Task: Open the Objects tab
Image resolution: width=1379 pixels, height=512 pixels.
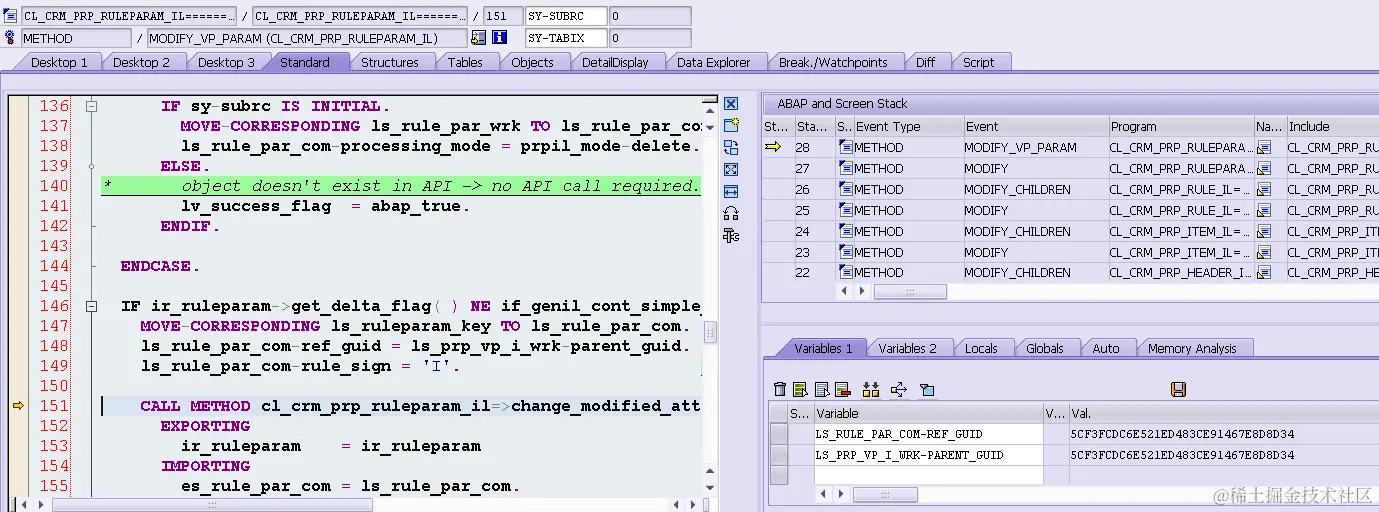Action: coord(532,62)
